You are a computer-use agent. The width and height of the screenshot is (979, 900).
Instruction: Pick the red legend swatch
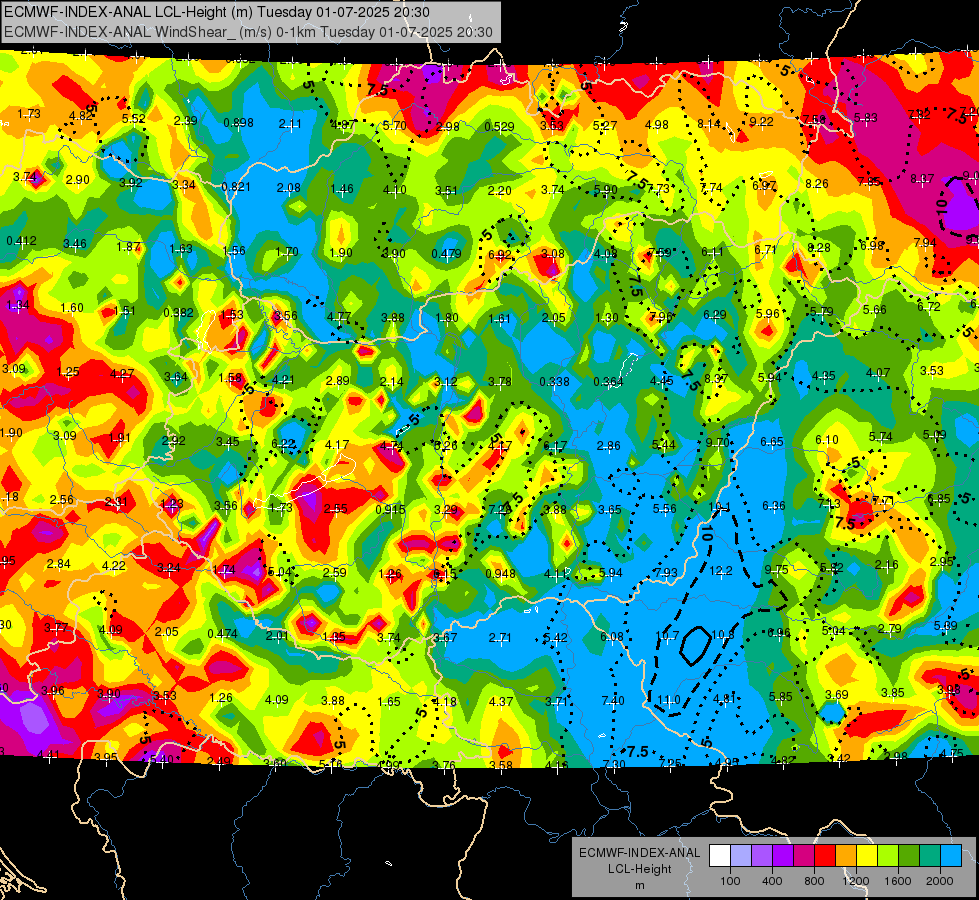(x=825, y=856)
